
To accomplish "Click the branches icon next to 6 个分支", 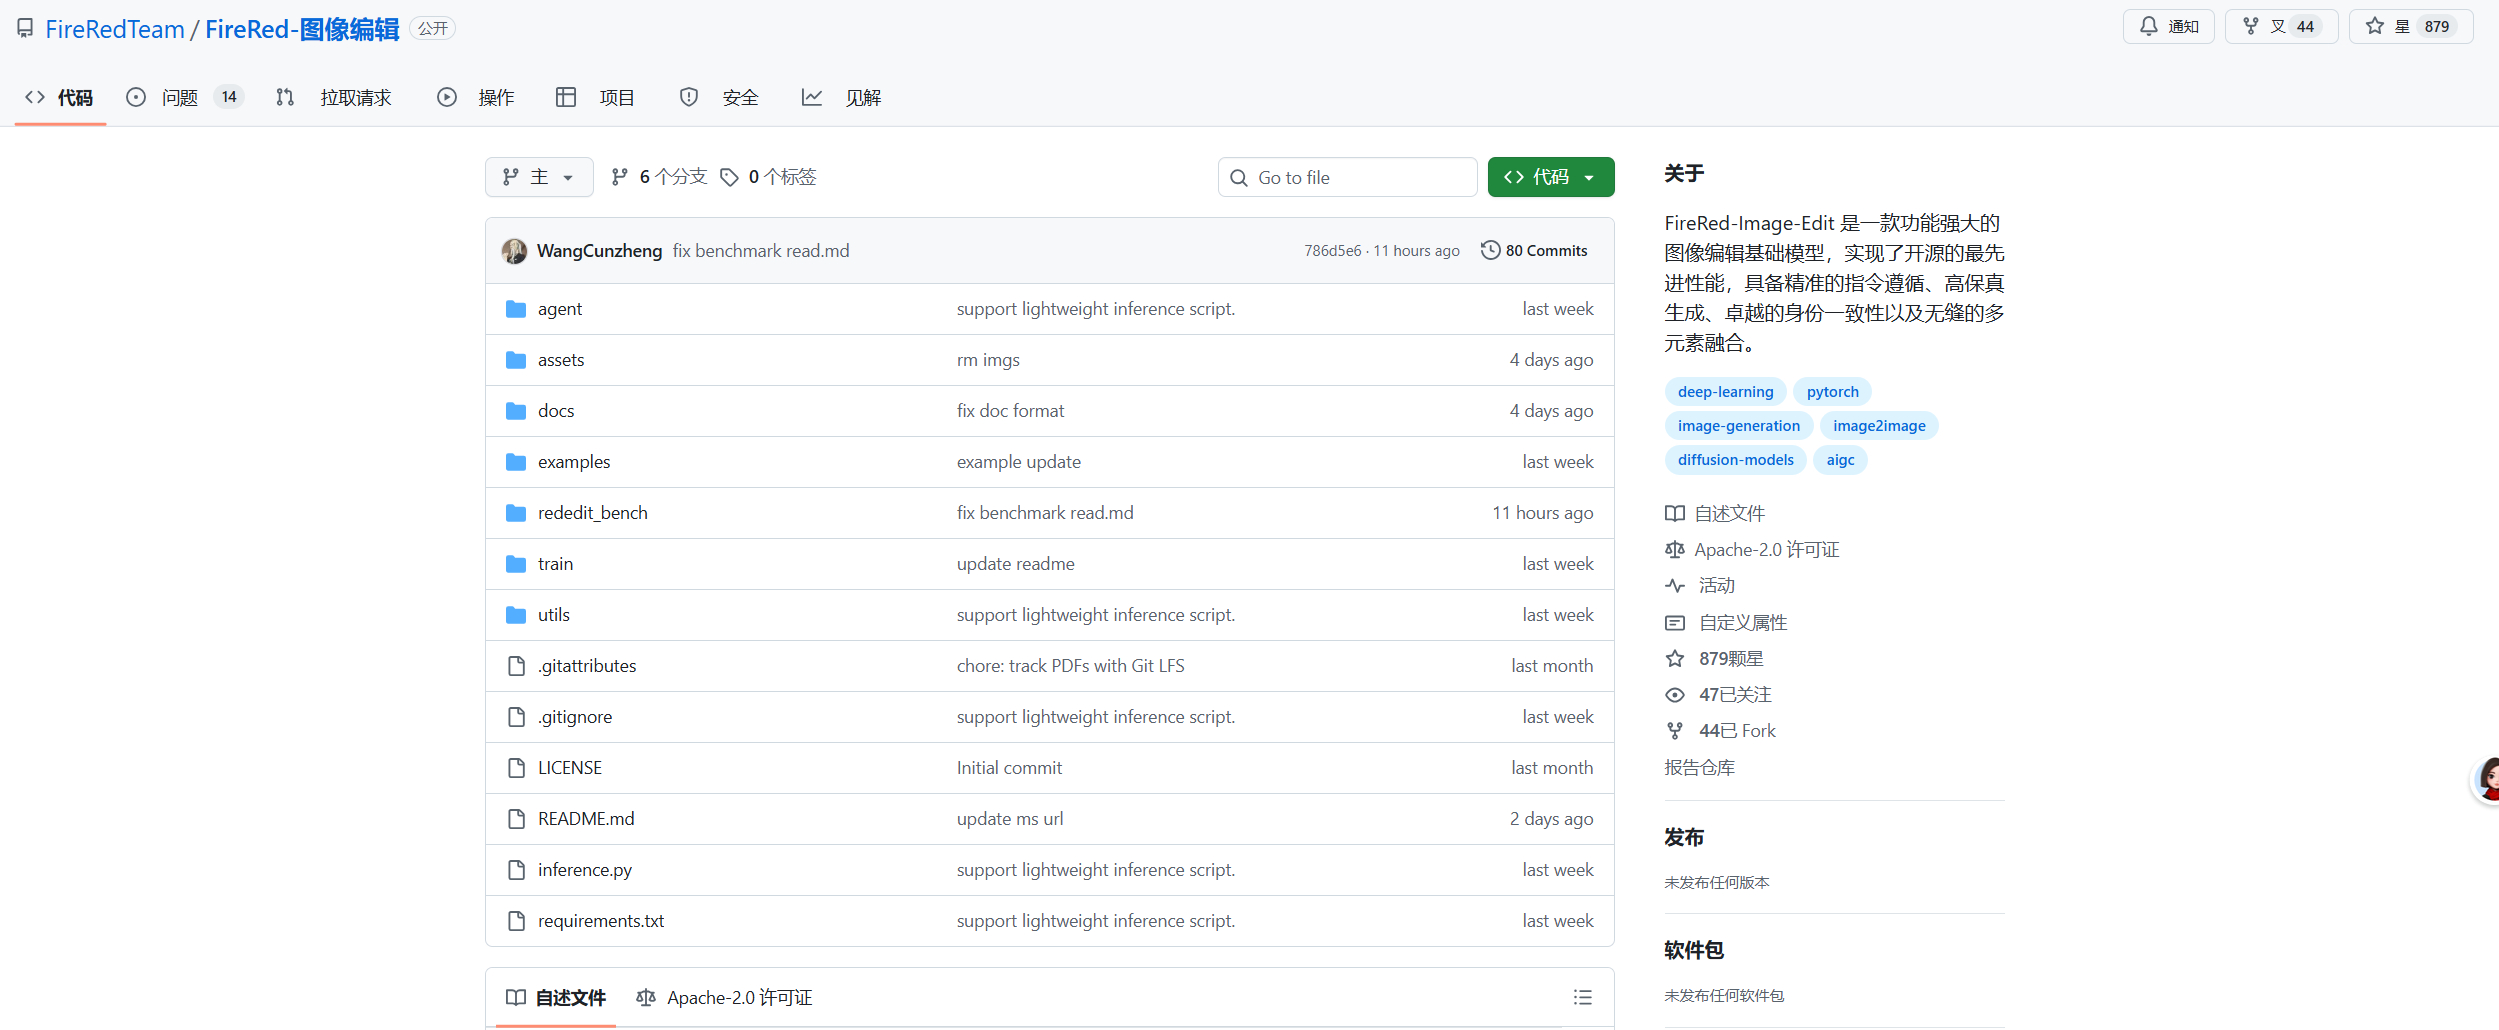I will (620, 177).
